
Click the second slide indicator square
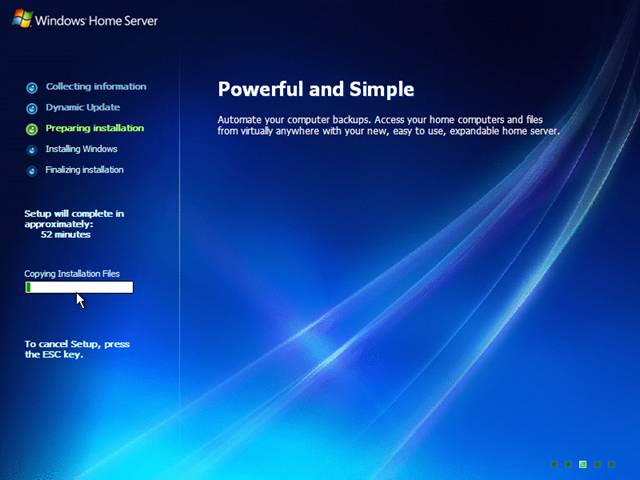[568, 464]
